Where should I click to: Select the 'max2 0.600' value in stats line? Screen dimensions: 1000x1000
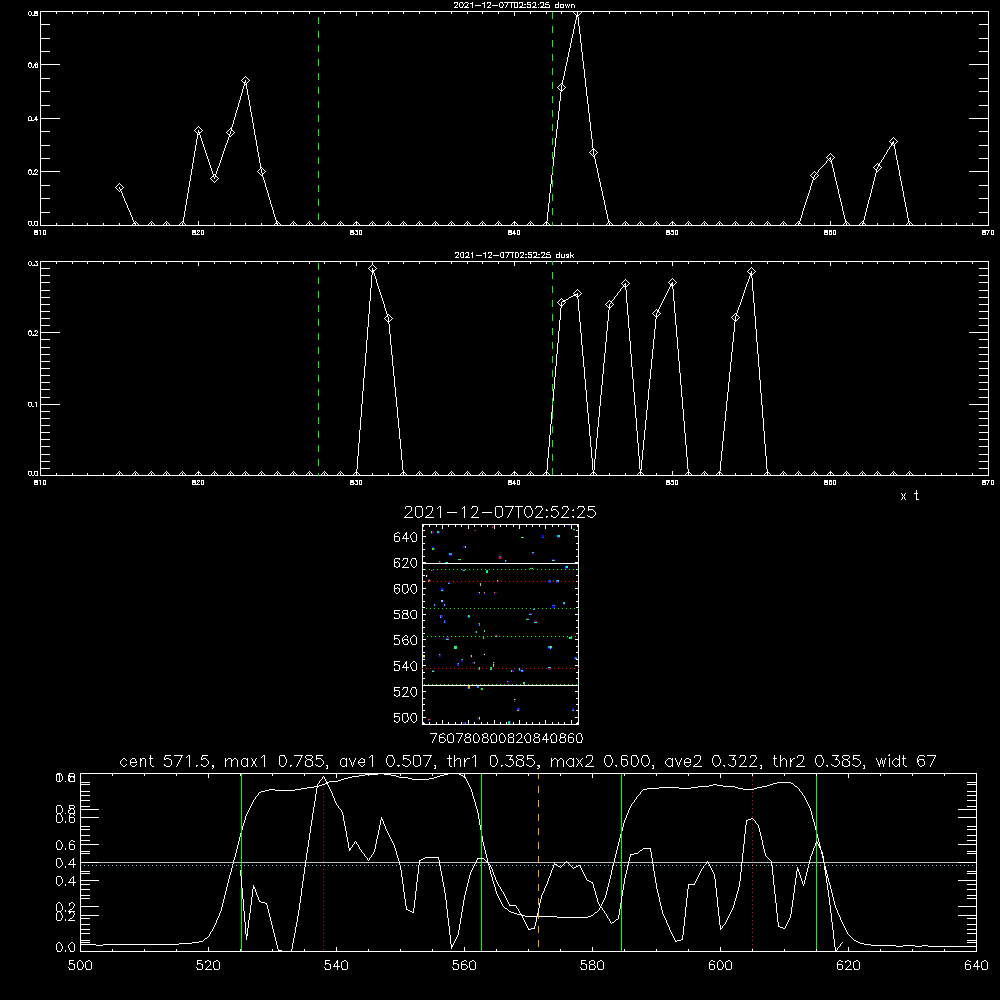point(600,761)
